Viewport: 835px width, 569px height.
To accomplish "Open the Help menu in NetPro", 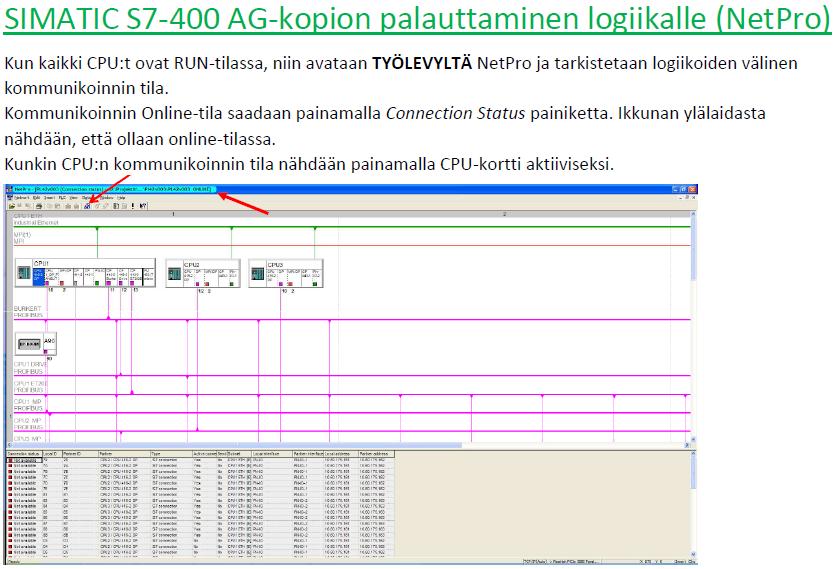I will coord(121,198).
